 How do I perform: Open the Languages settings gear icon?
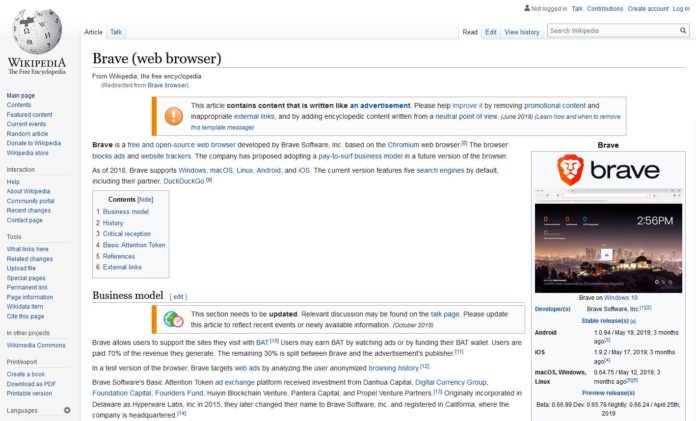pos(67,410)
